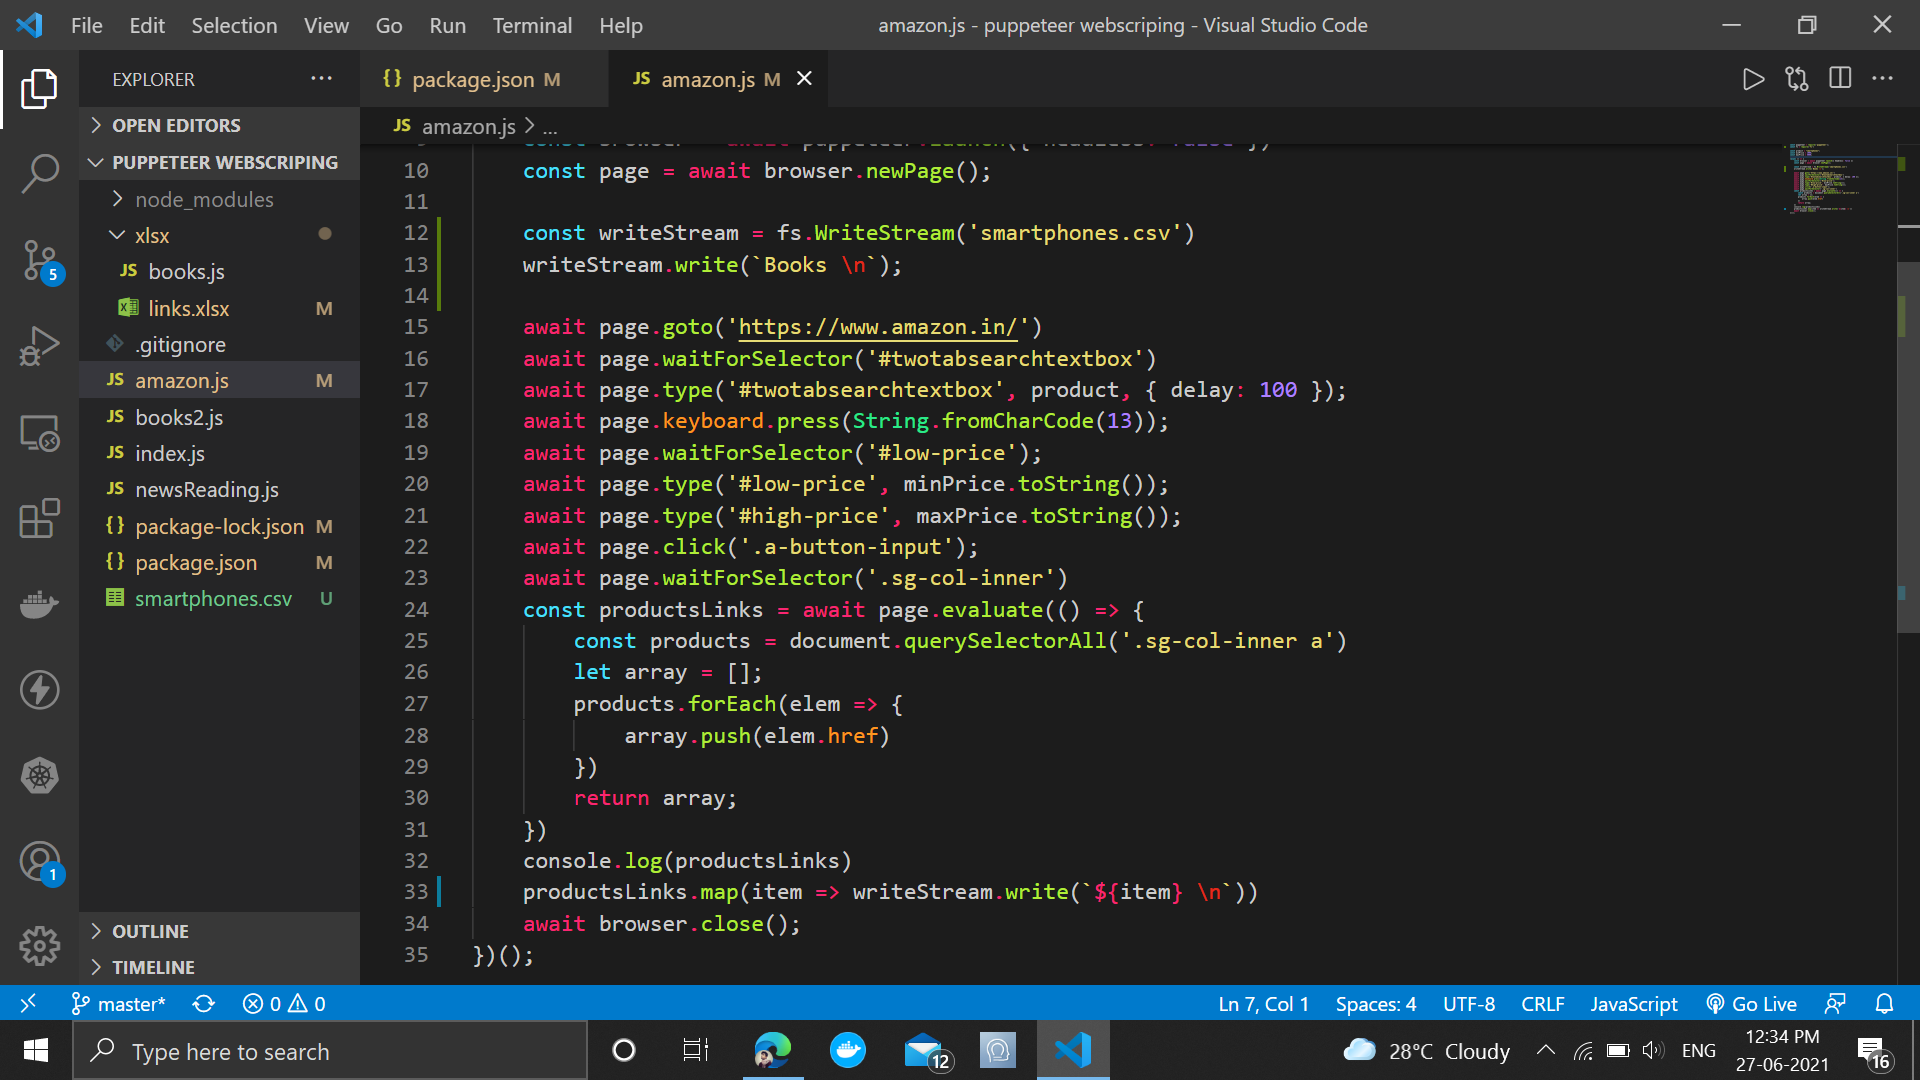The width and height of the screenshot is (1920, 1080).
Task: Toggle CRLF line ending in status bar
Action: tap(1542, 1004)
